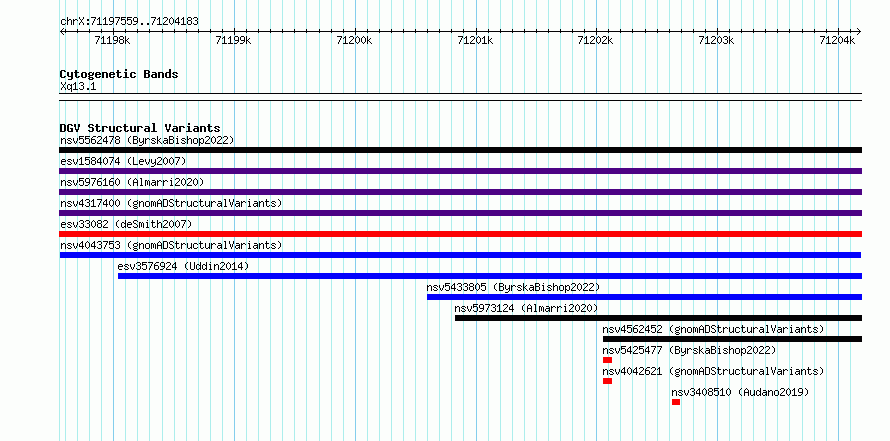Select the purple nsv5976160 variant bar
The width and height of the screenshot is (890, 441).
pyautogui.click(x=460, y=192)
